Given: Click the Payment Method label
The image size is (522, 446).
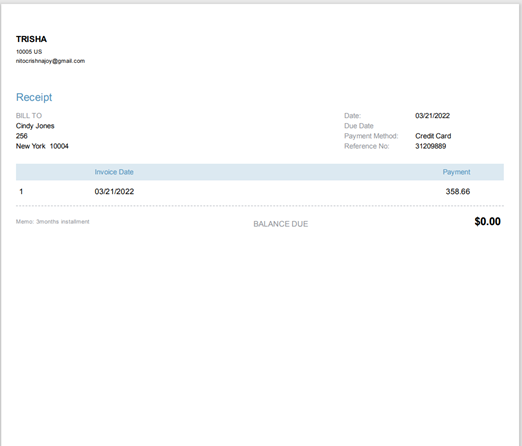Looking at the screenshot, I should coord(371,136).
